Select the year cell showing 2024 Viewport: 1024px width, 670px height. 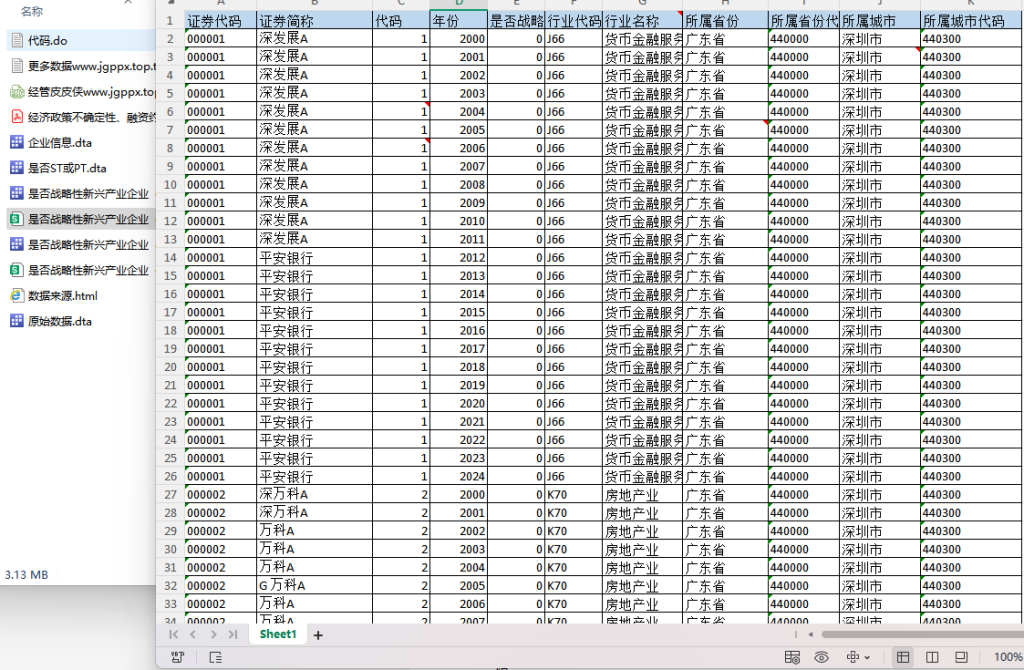click(x=458, y=476)
